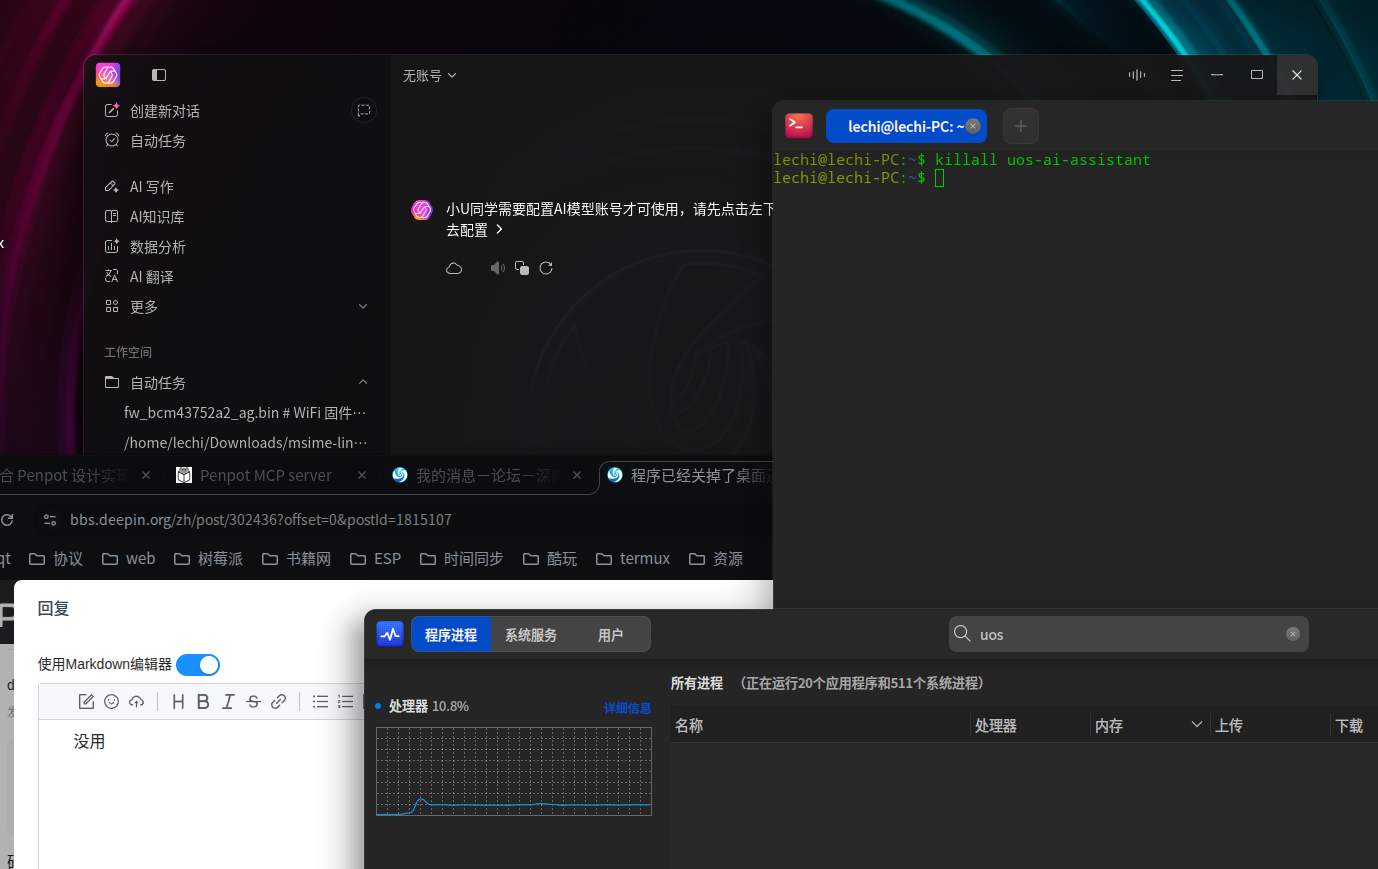The image size is (1378, 869).
Task: Toggle the 使用Markdown编辑器 switch
Action: click(x=198, y=665)
